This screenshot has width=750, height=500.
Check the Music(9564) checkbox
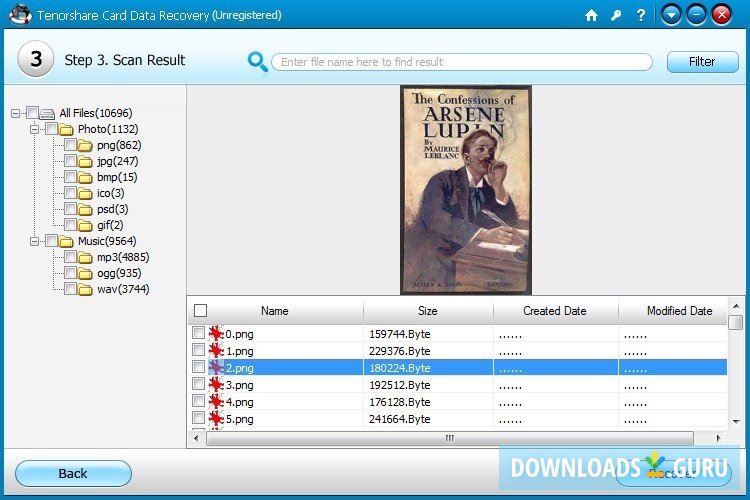(51, 241)
